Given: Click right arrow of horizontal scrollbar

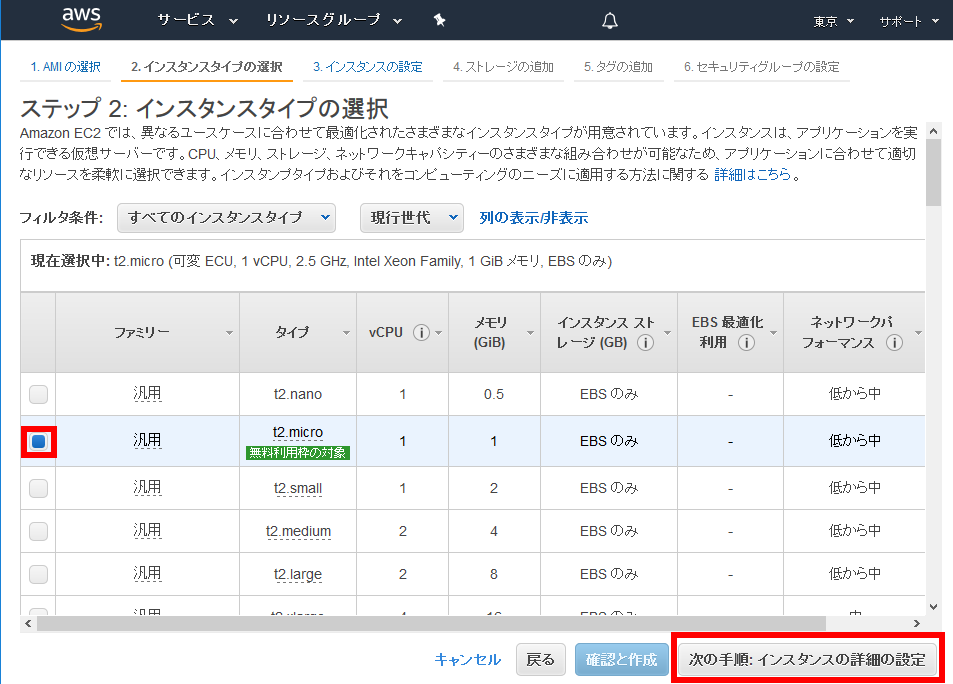Looking at the screenshot, I should (917, 623).
